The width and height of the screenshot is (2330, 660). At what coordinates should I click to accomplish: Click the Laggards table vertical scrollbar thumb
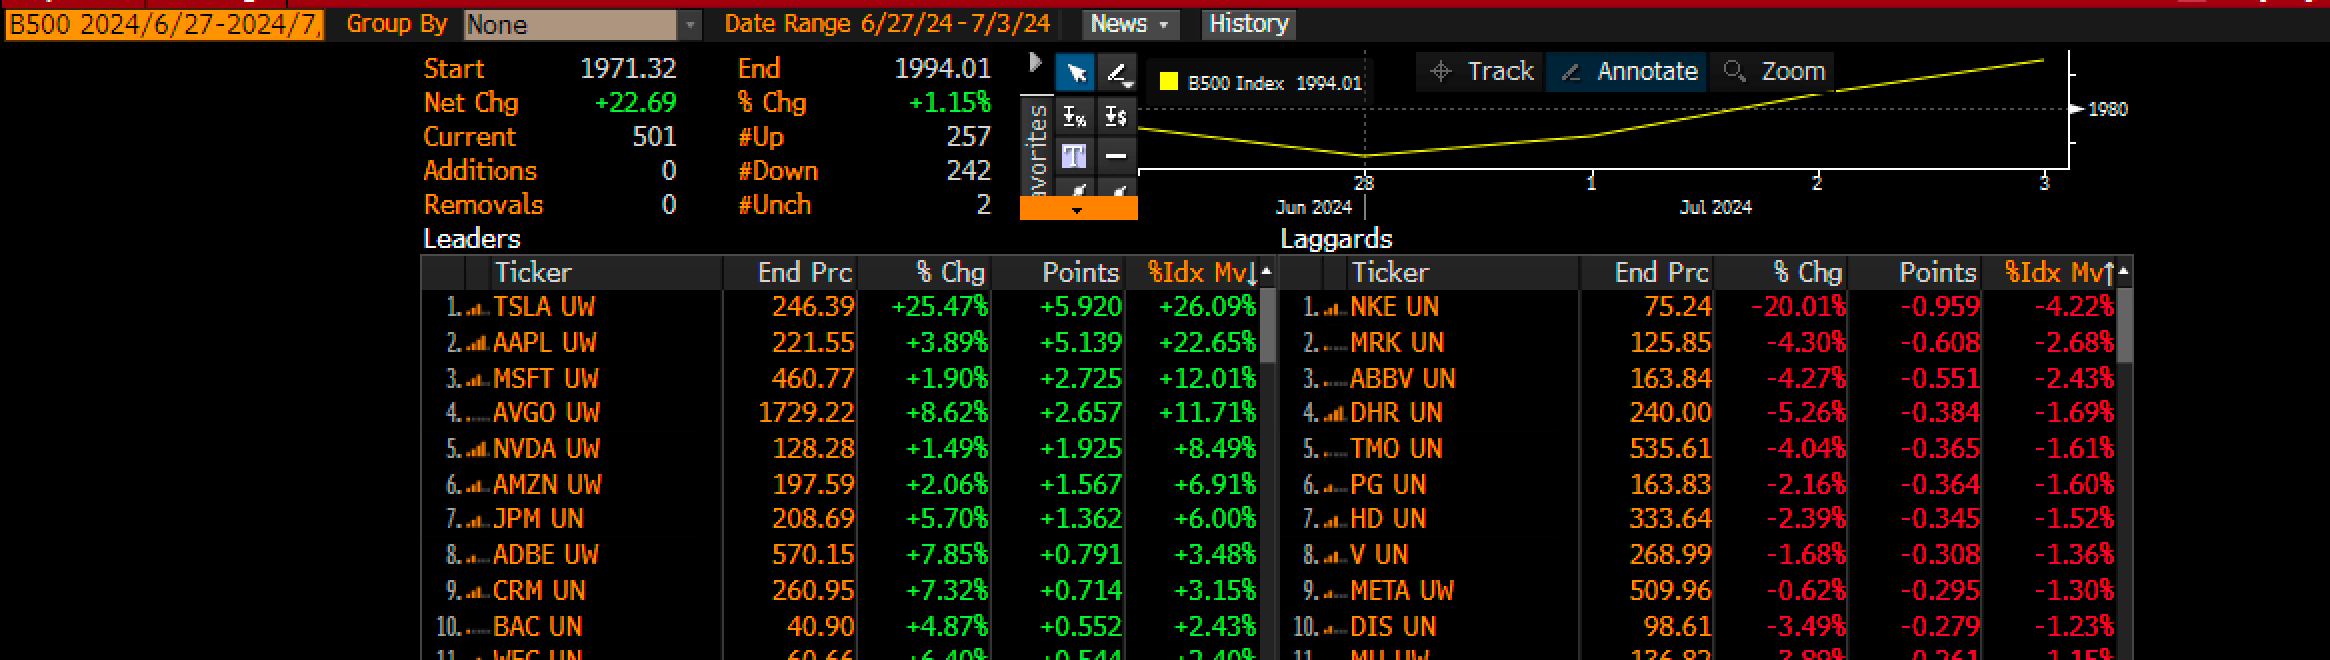(2125, 326)
